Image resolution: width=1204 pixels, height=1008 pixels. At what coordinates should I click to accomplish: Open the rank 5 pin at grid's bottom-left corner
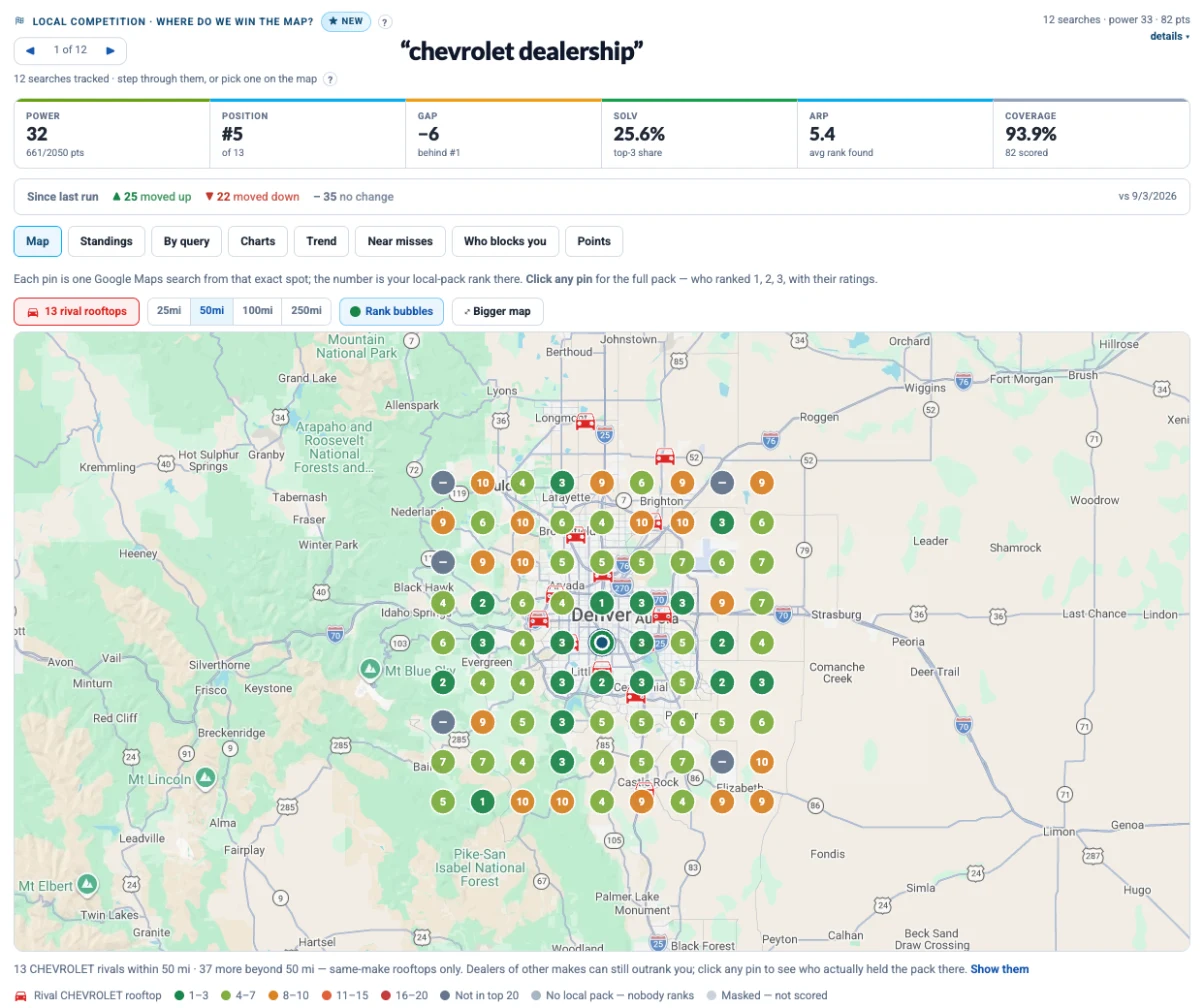444,801
